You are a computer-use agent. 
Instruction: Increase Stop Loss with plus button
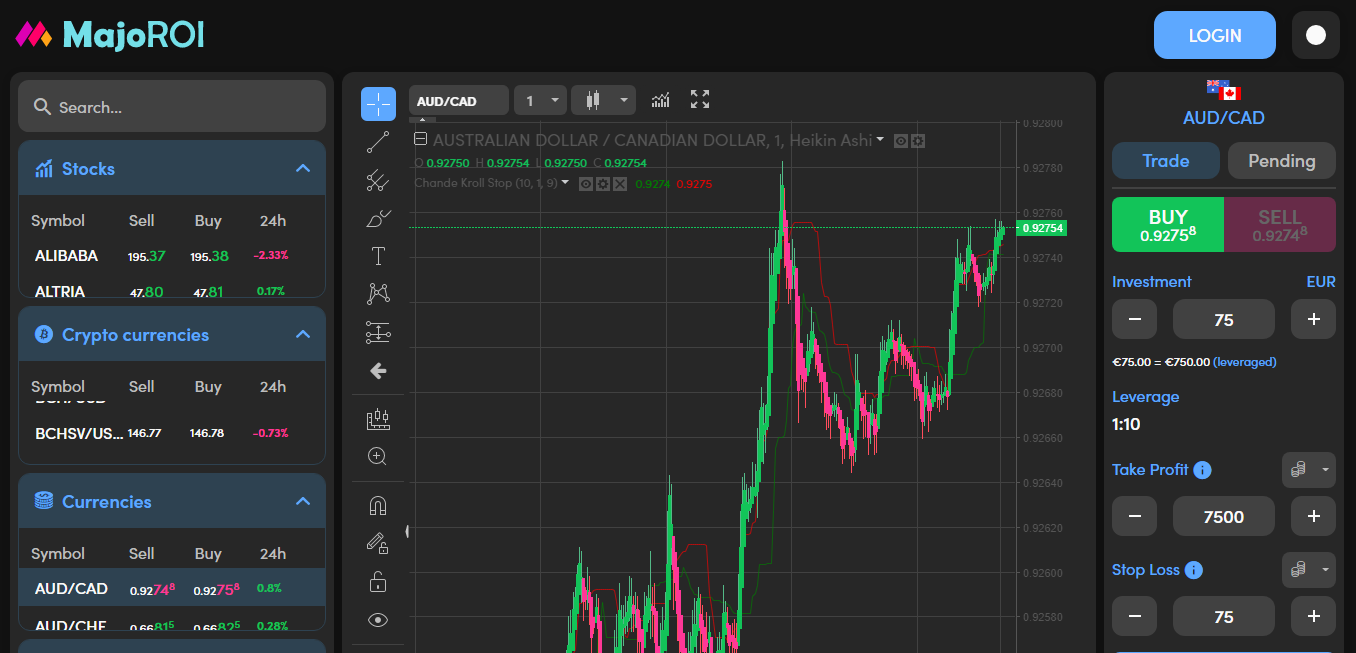point(1313,616)
